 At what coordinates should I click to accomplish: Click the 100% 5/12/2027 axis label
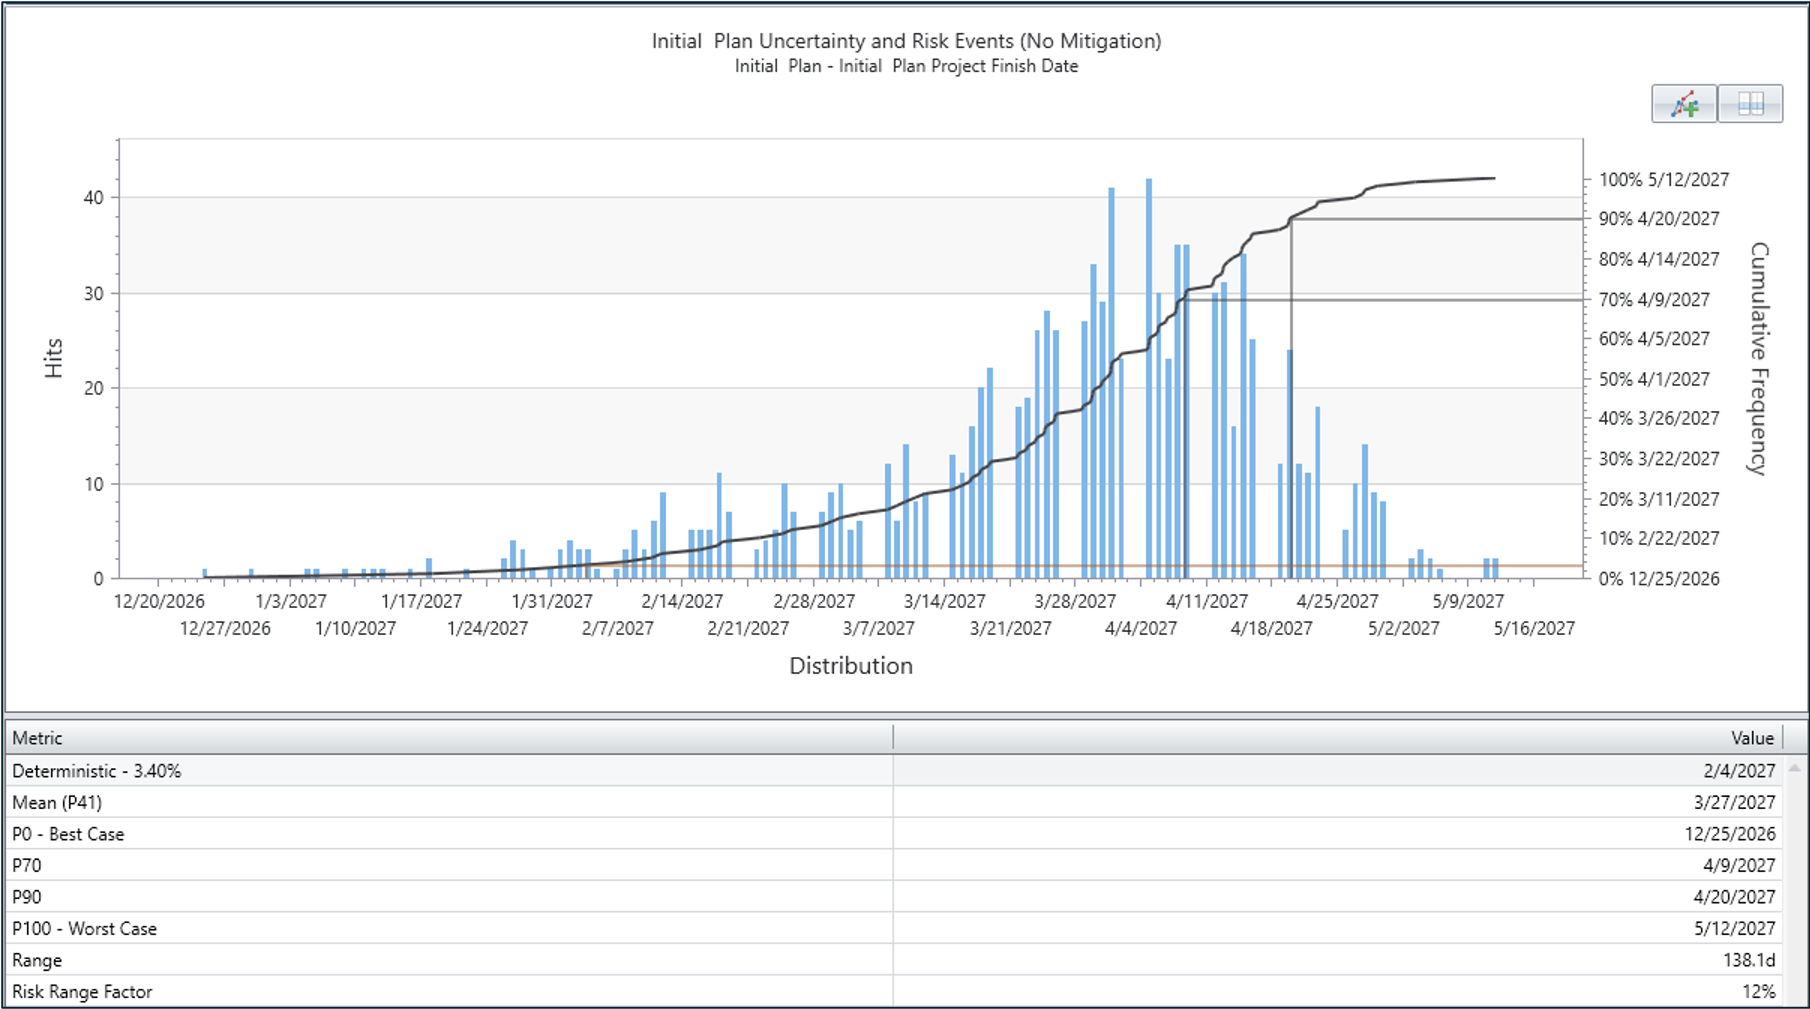click(1663, 180)
